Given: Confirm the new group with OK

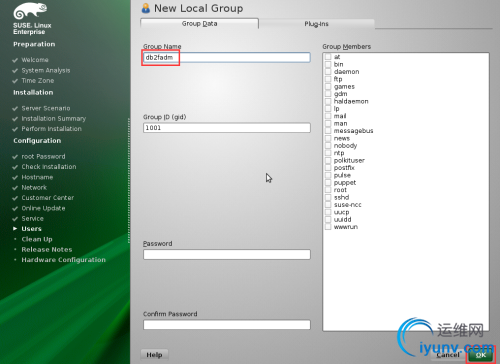Looking at the screenshot, I should click(480, 355).
